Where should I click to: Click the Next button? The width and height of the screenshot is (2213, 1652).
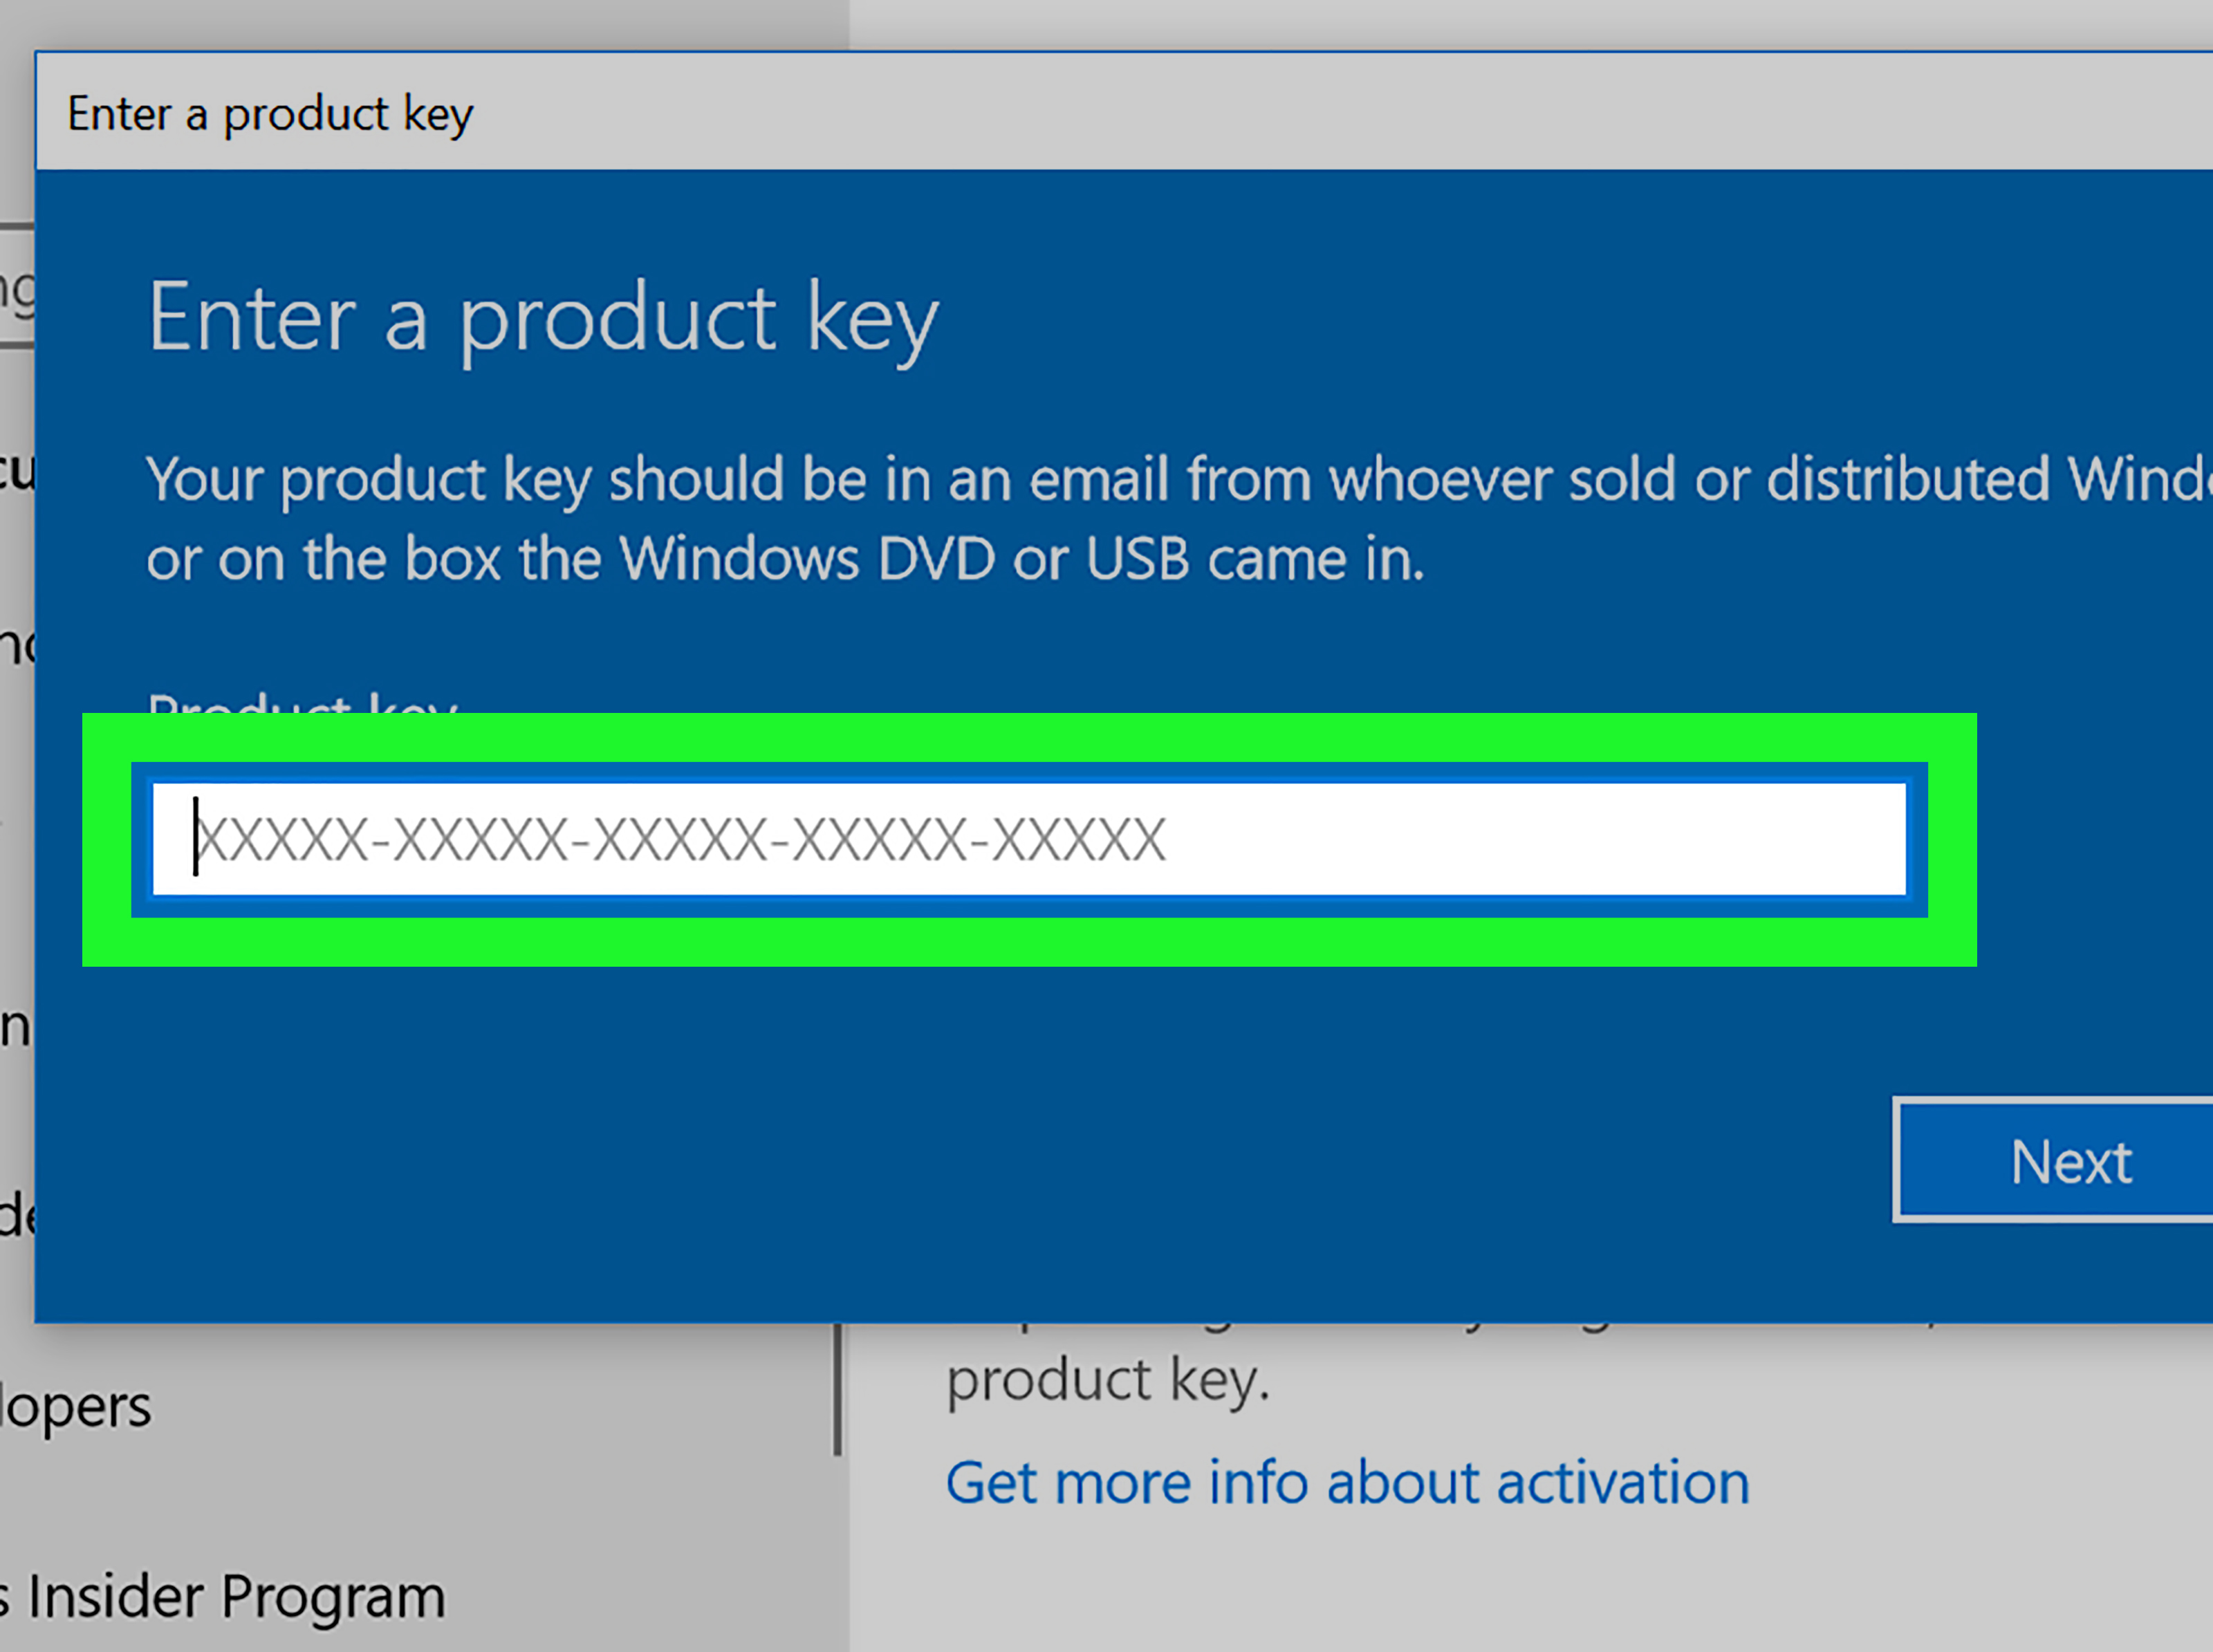[2054, 1160]
